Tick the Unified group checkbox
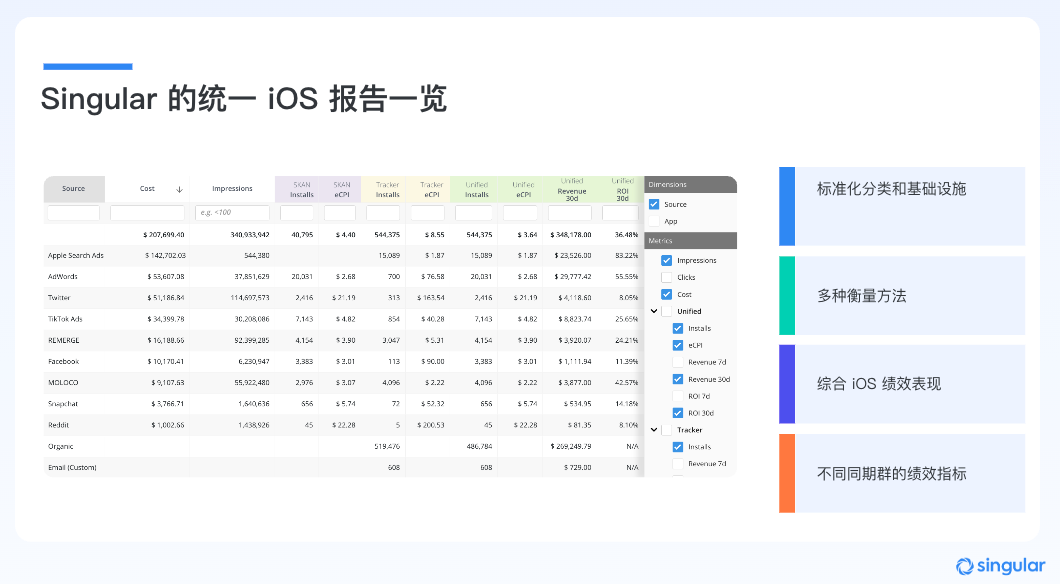 click(667, 311)
